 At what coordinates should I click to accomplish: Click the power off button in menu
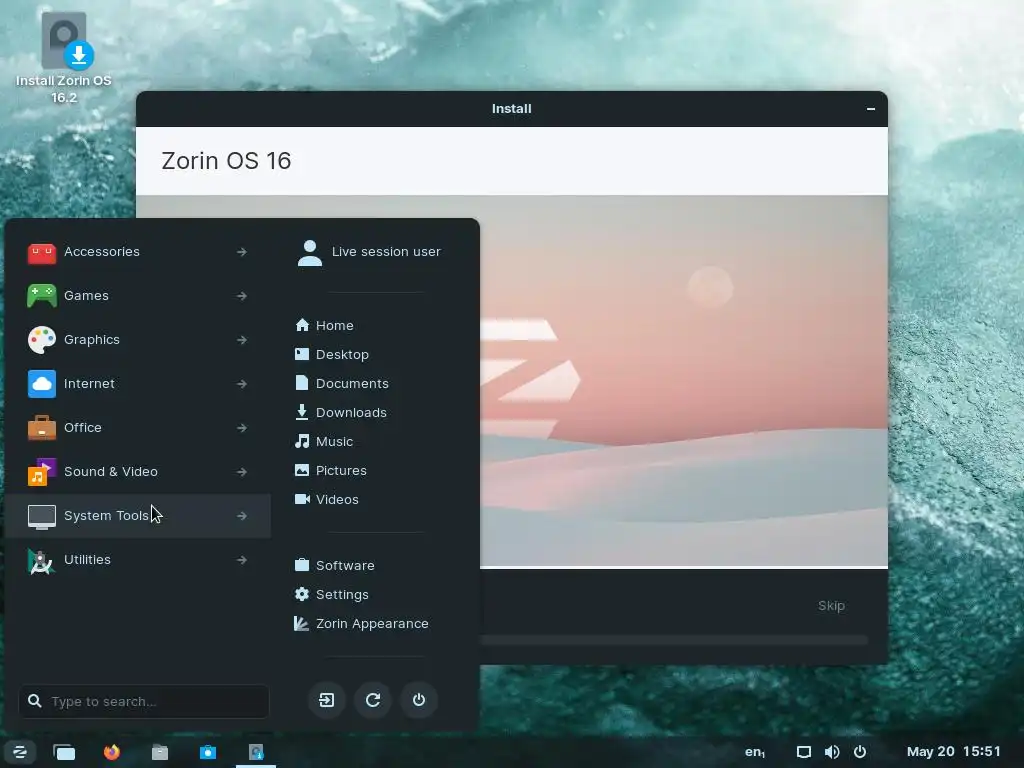click(419, 700)
